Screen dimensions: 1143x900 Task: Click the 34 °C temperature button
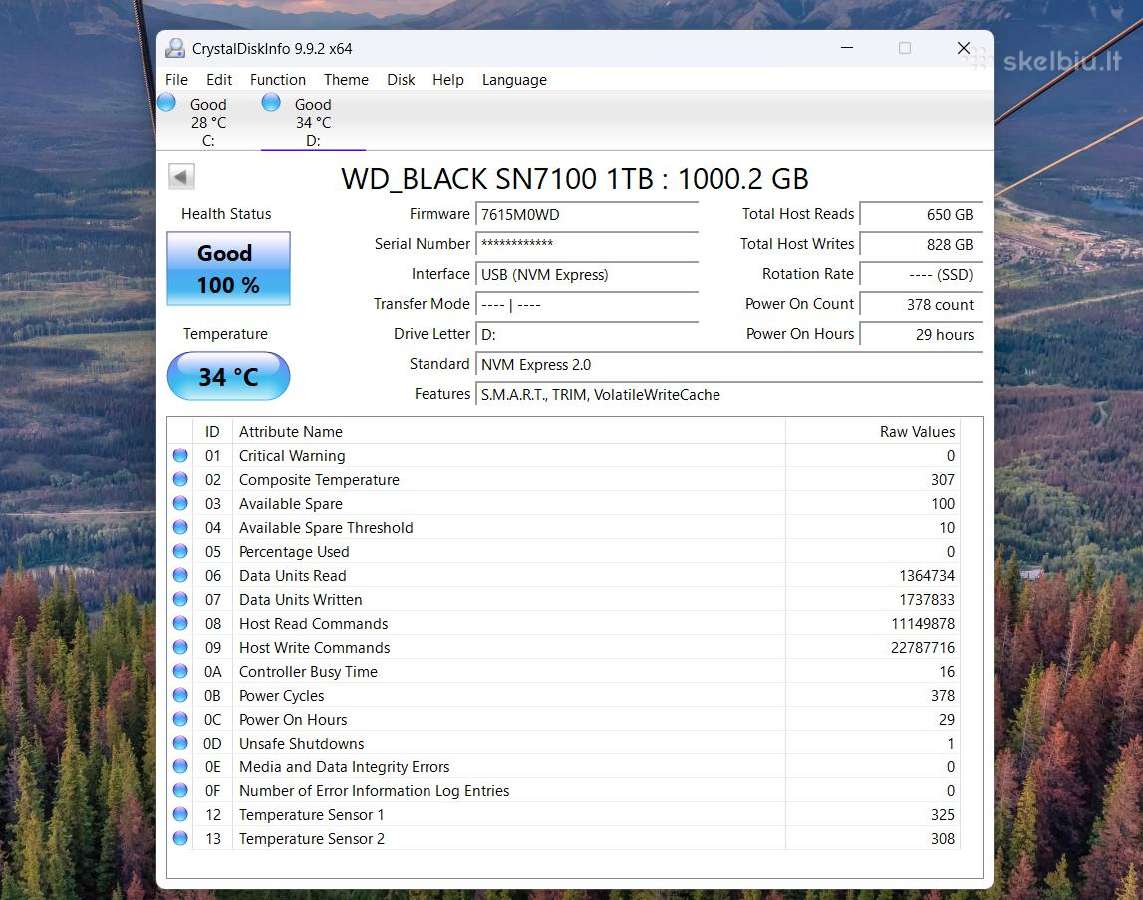(228, 376)
